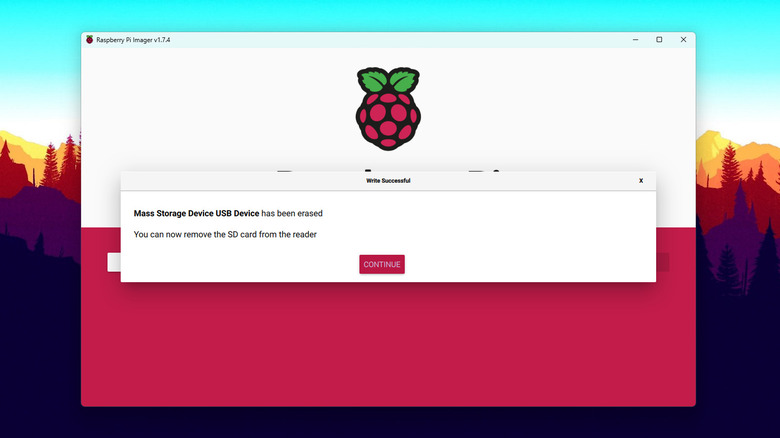The width and height of the screenshot is (780, 438).
Task: Click the large Raspberry Pi logo
Action: click(x=389, y=109)
